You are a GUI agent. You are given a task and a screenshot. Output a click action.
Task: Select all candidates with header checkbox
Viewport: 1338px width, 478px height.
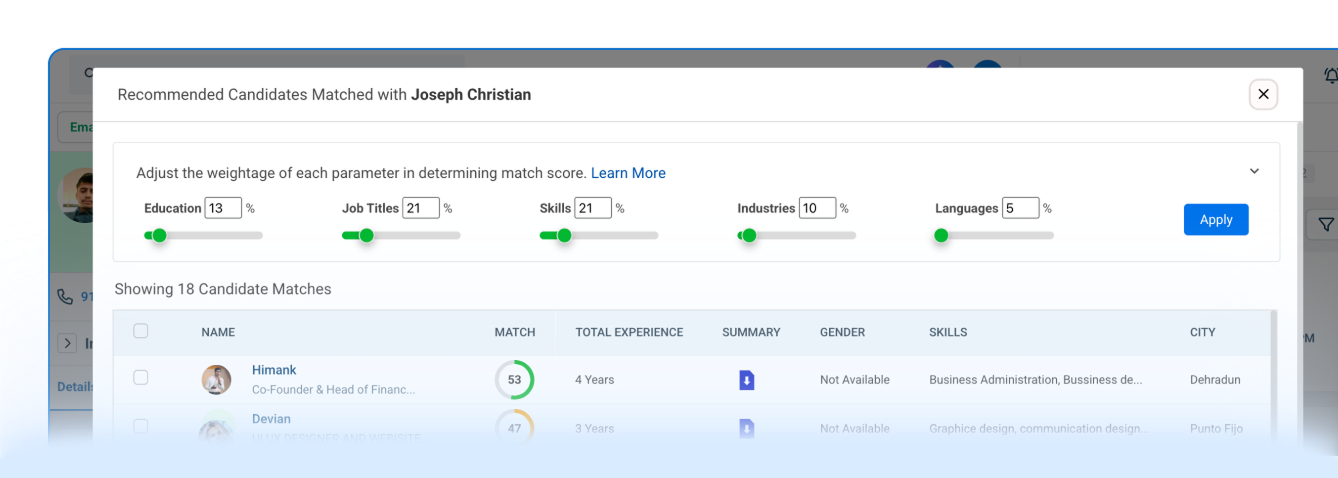[x=141, y=331]
